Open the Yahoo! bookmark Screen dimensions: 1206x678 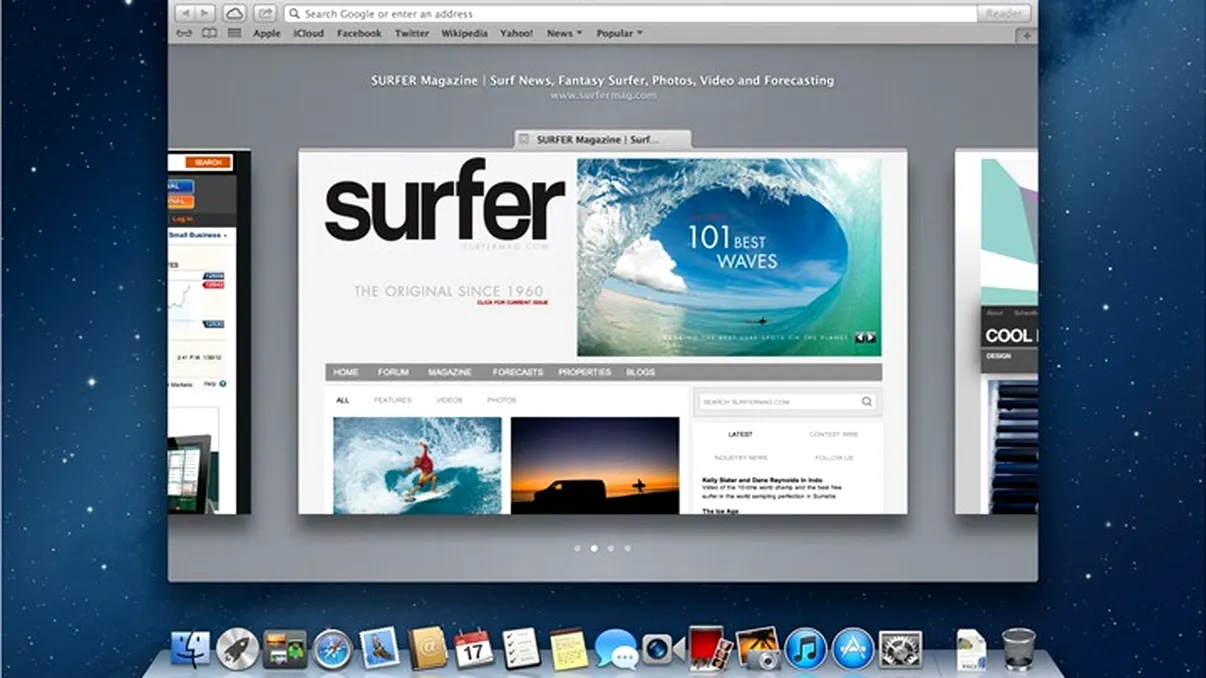(517, 33)
